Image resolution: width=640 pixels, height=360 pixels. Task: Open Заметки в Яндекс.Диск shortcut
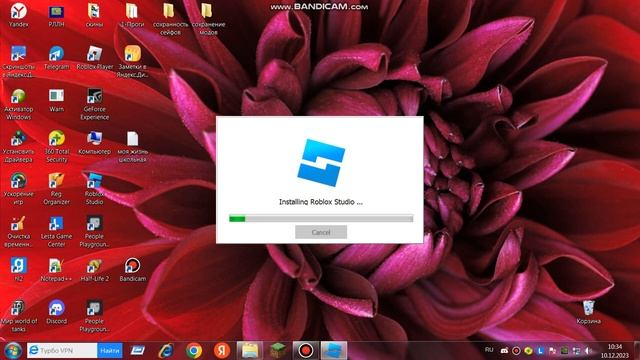click(132, 62)
